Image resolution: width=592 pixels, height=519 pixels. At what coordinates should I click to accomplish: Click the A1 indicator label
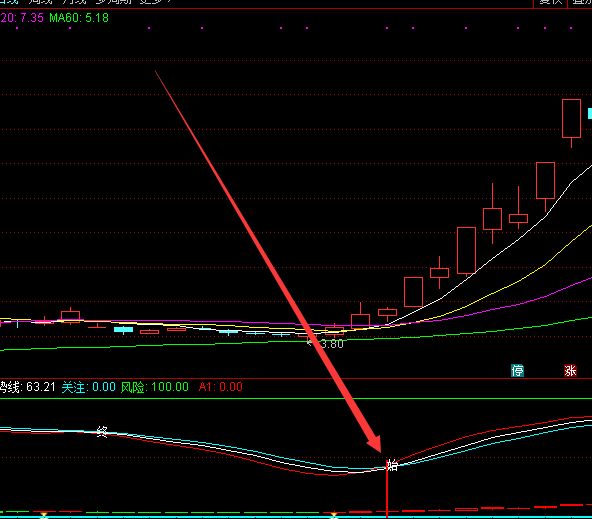(220, 387)
